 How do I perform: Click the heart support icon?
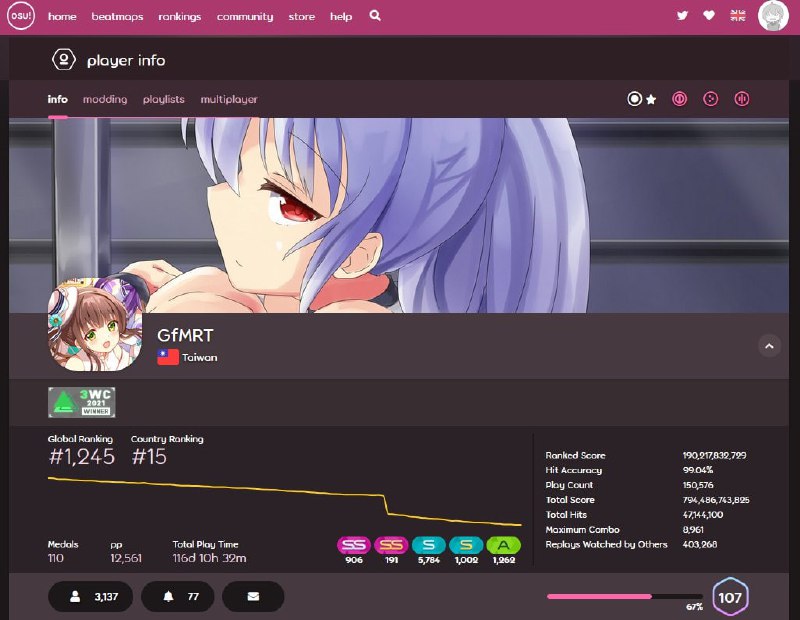coord(709,16)
